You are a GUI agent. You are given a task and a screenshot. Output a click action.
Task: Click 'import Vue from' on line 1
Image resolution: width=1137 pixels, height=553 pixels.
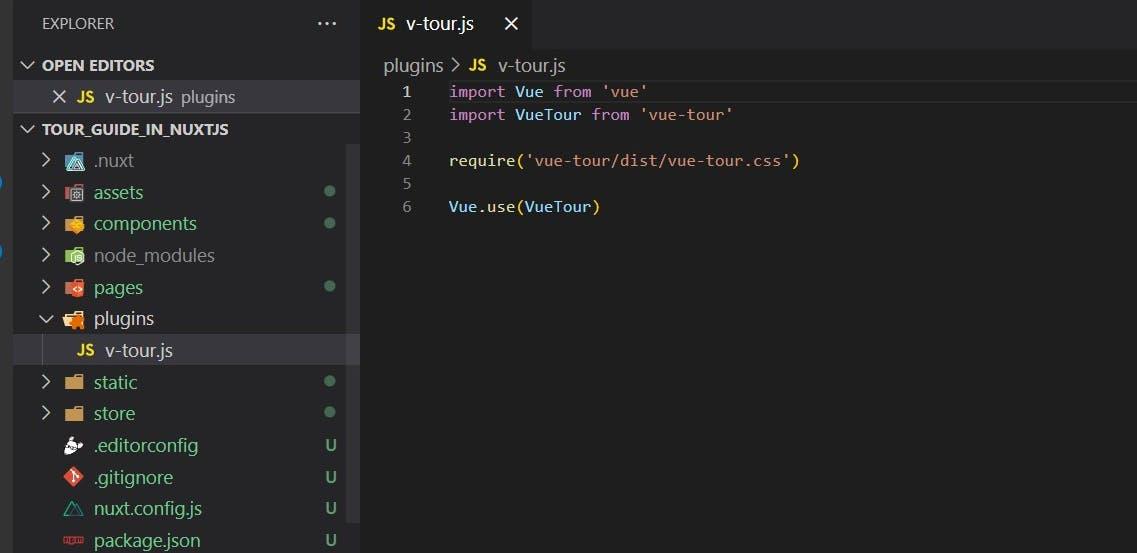(520, 92)
